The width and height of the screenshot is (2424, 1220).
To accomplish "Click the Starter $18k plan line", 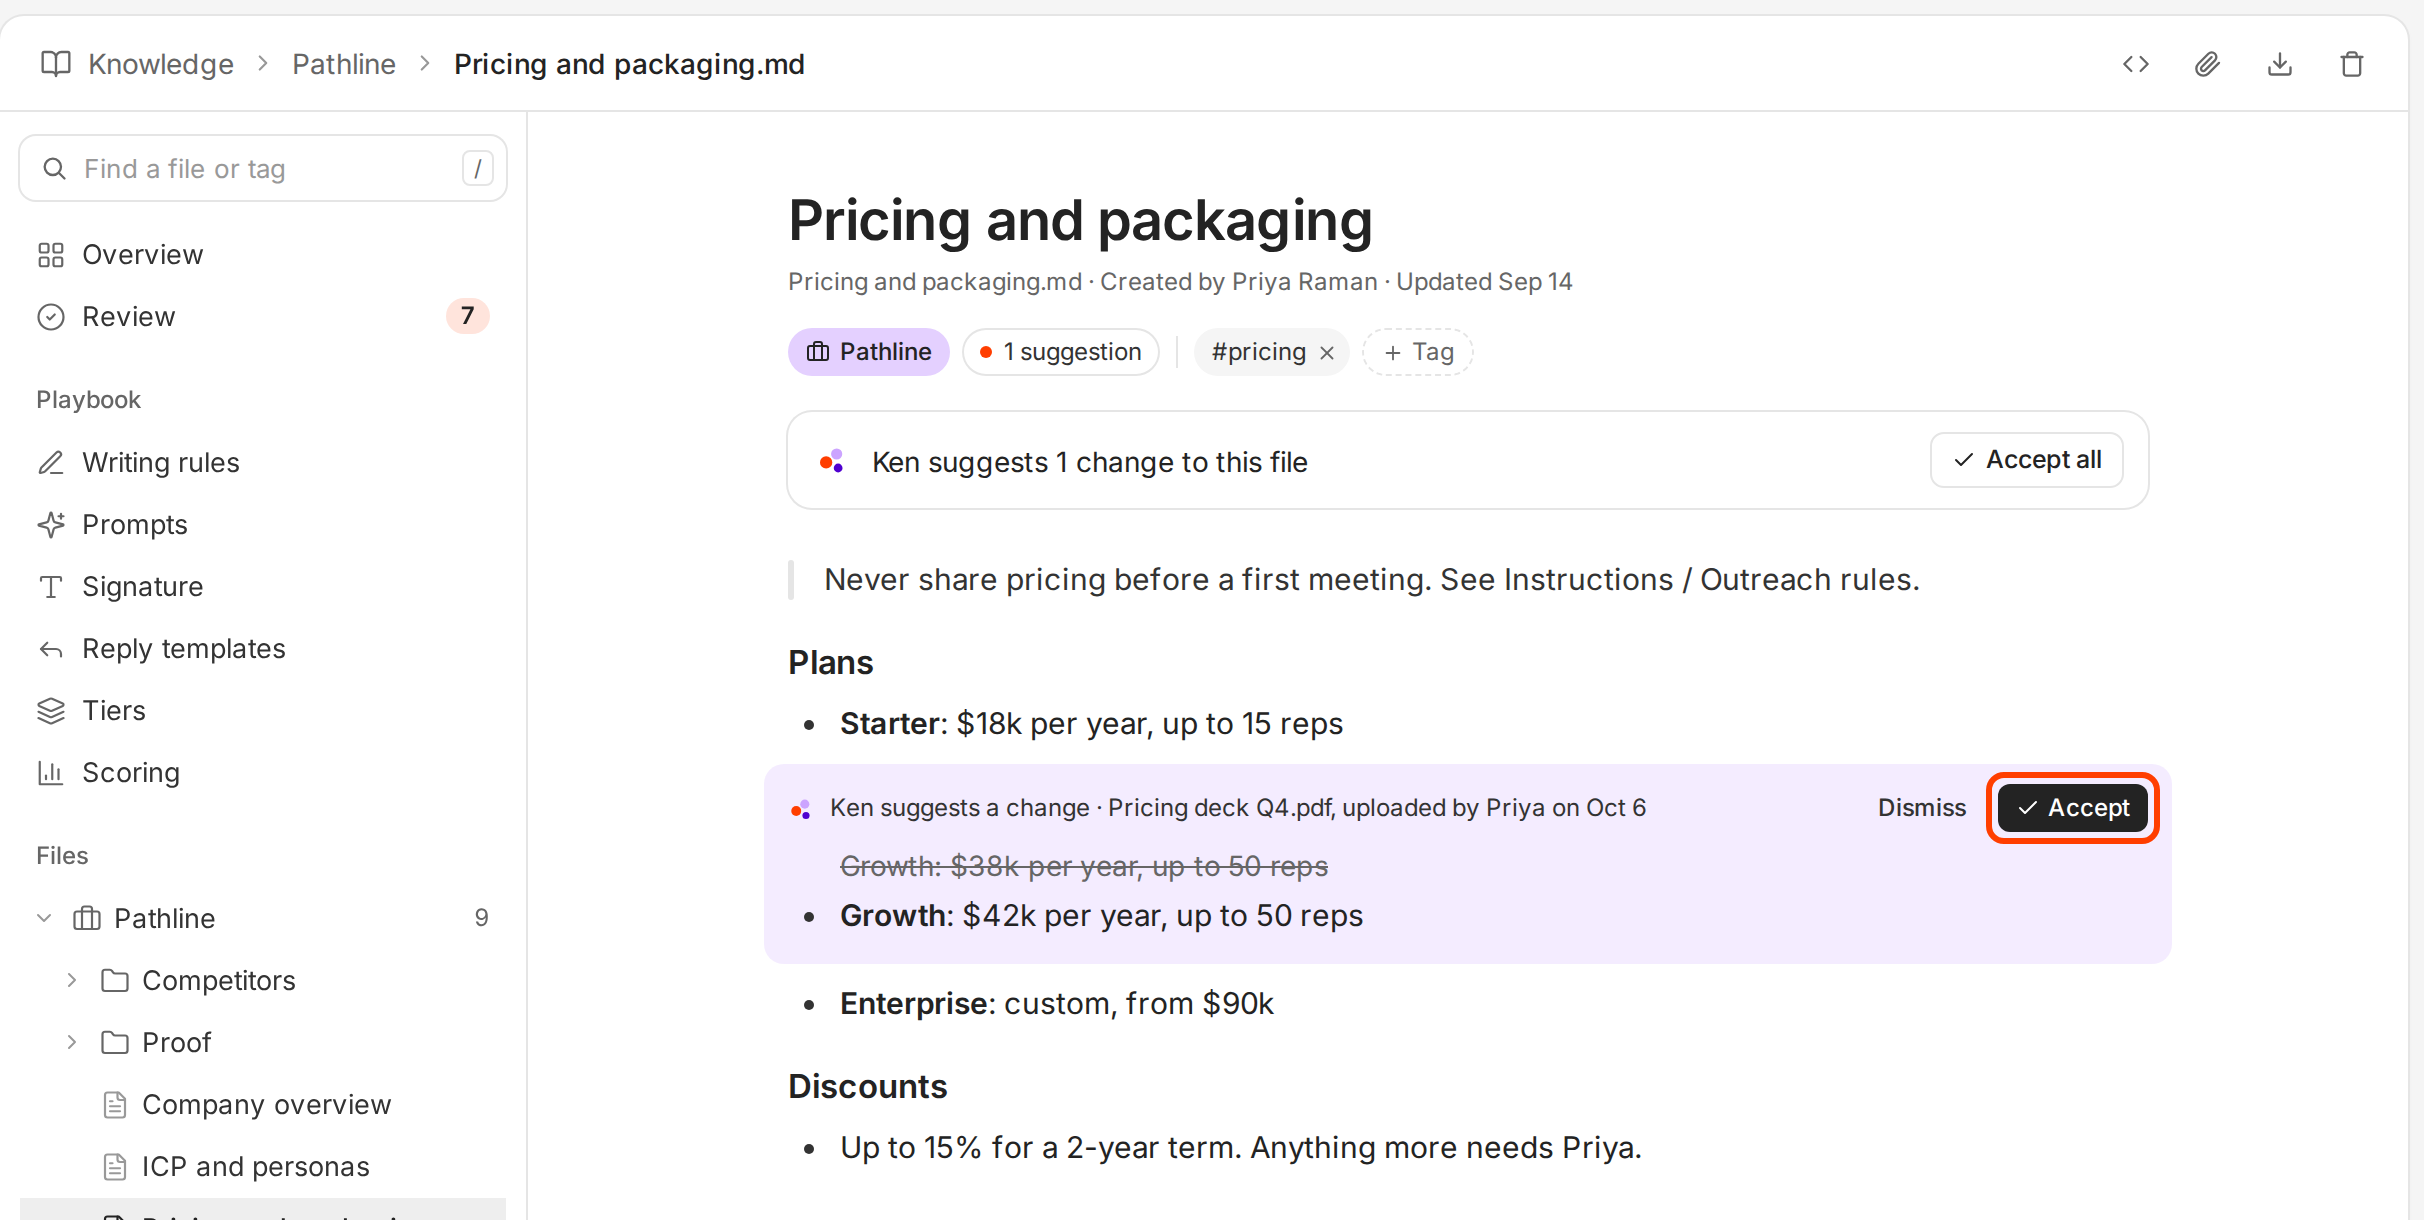I will [x=1091, y=724].
